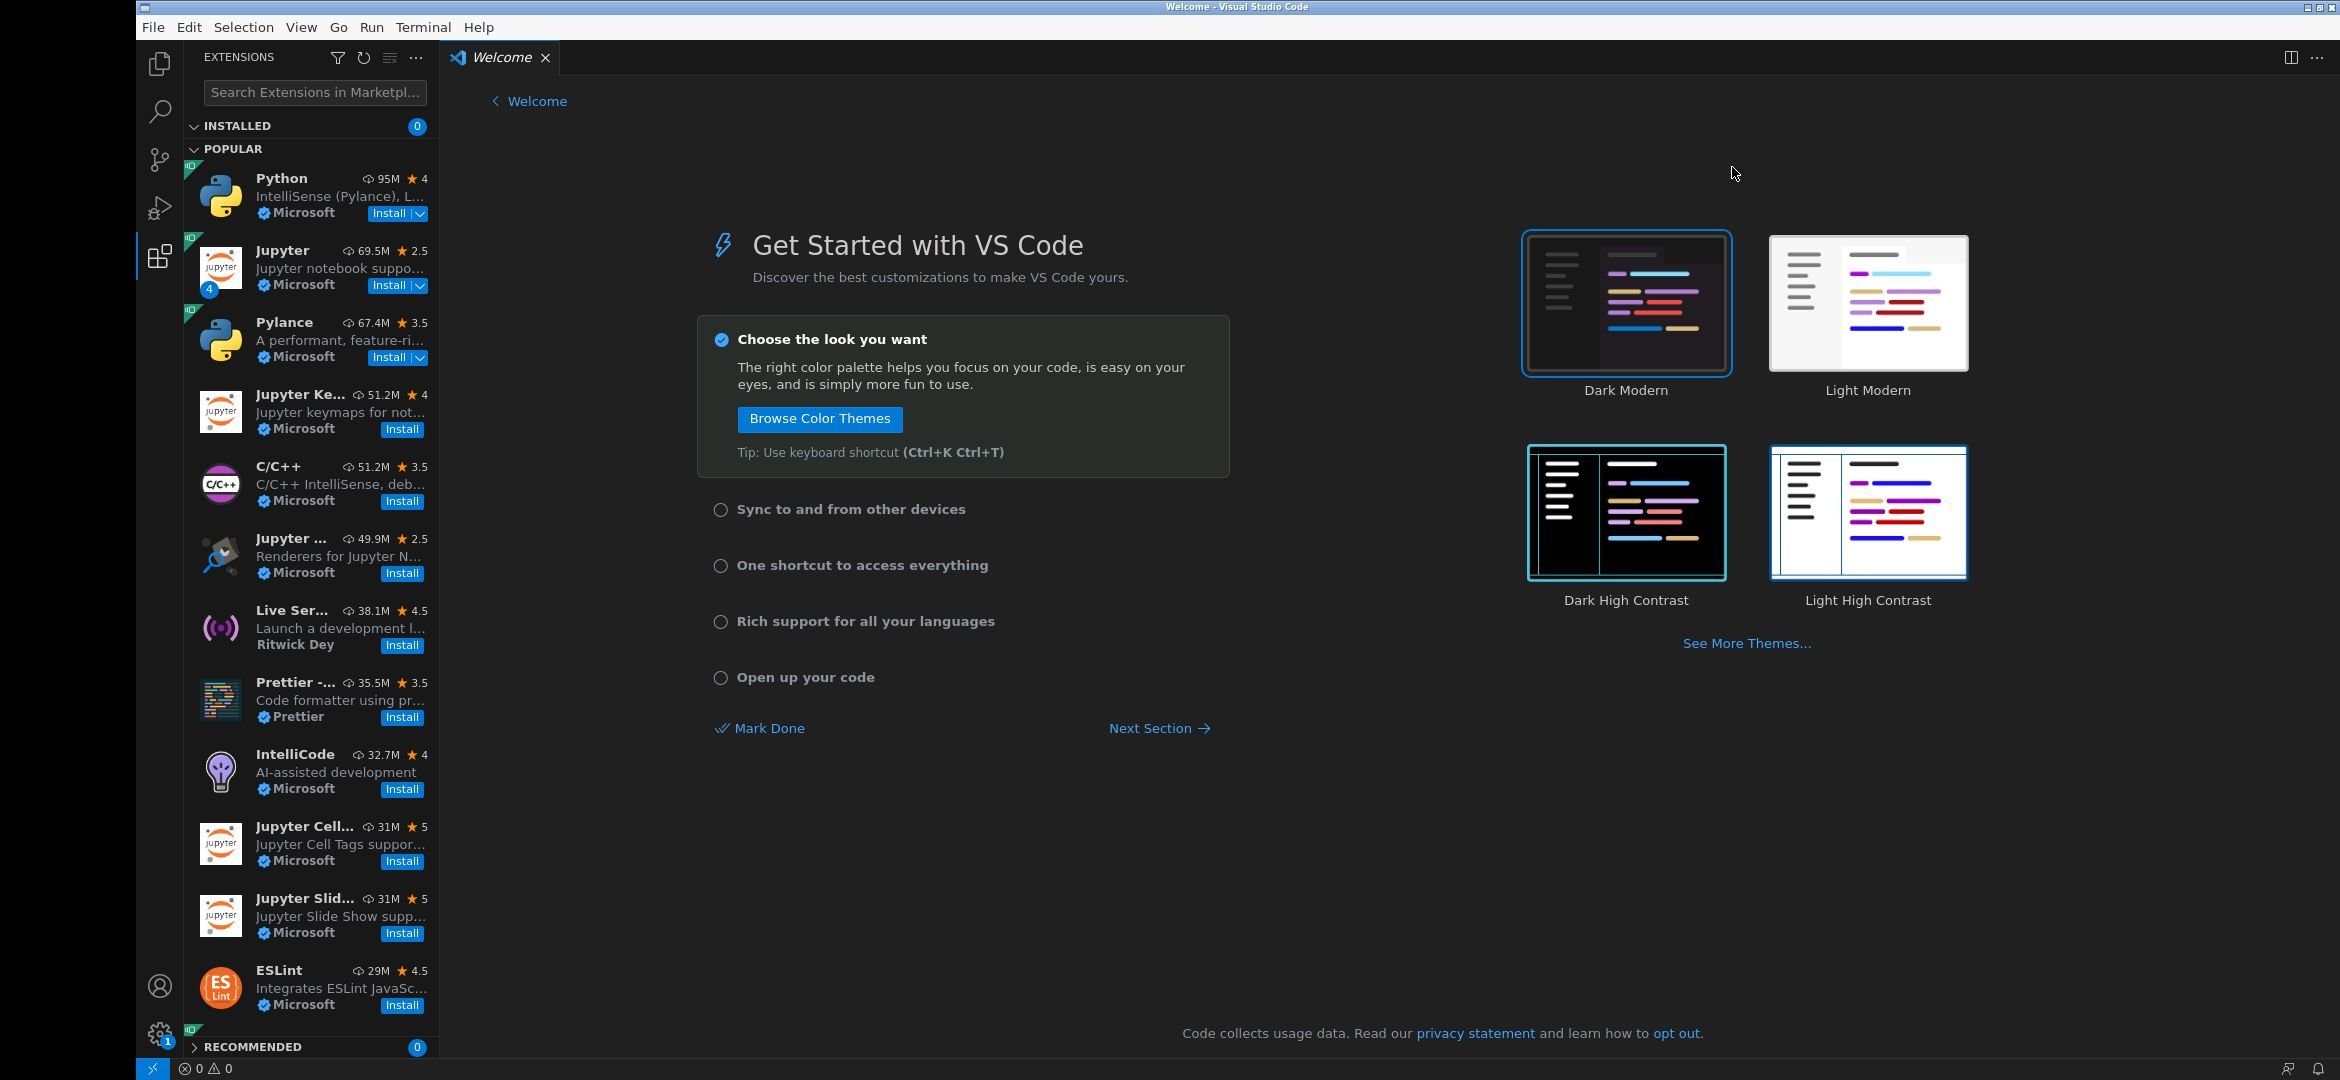This screenshot has width=2340, height=1080.
Task: Focus the Search Extensions in Marketplace field
Action: 315,93
